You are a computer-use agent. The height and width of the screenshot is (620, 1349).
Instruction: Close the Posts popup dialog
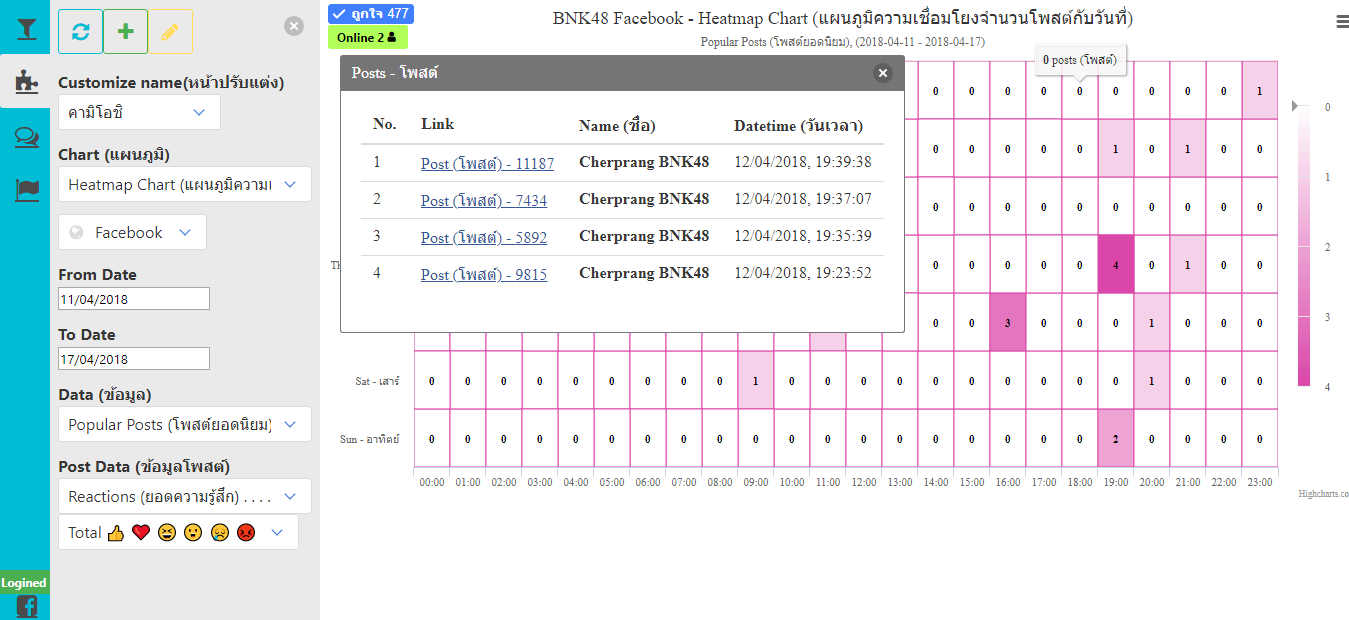tap(882, 73)
